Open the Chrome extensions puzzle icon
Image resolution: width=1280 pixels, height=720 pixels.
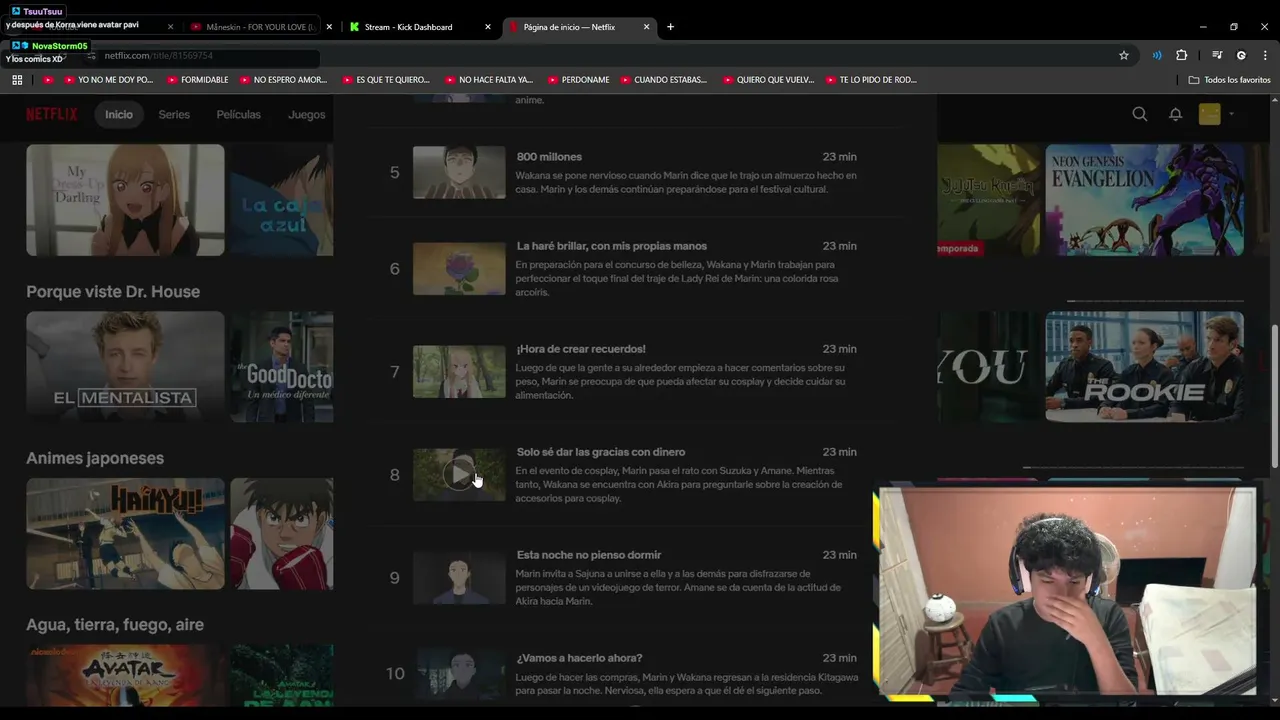(x=1181, y=55)
